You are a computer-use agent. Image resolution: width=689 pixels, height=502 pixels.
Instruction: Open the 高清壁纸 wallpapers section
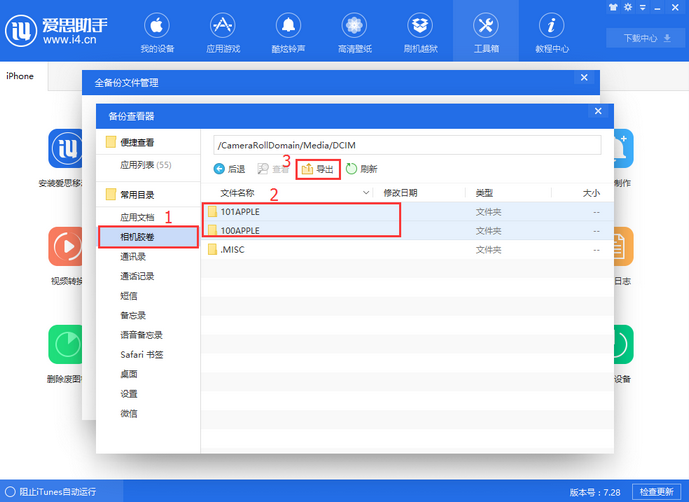[353, 31]
